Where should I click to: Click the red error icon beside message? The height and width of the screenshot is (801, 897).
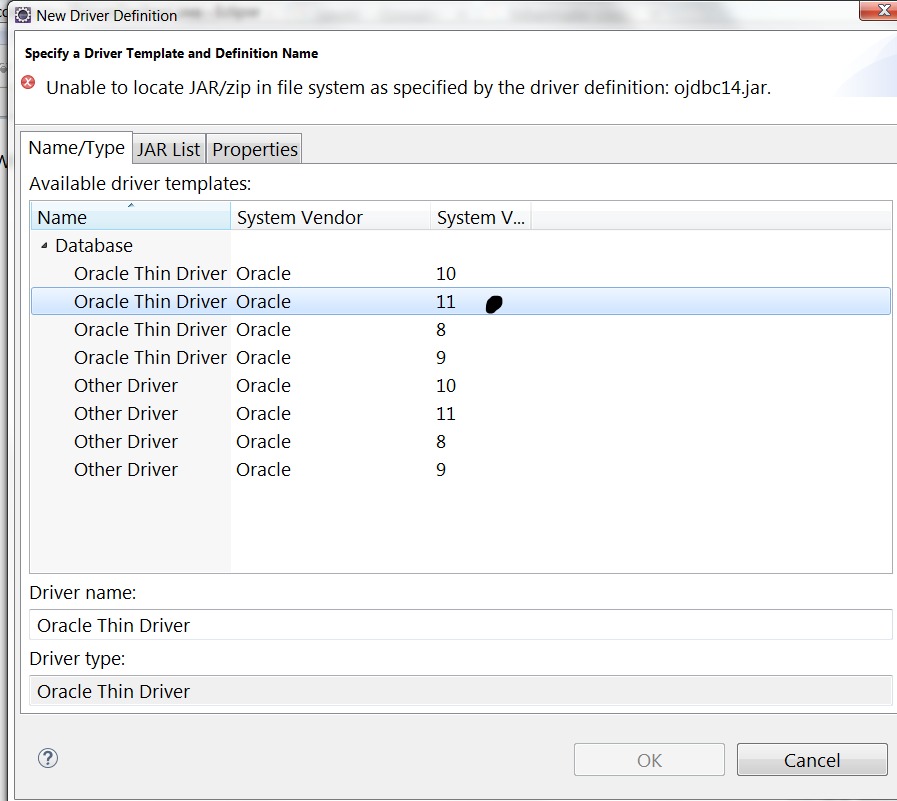coord(28,83)
